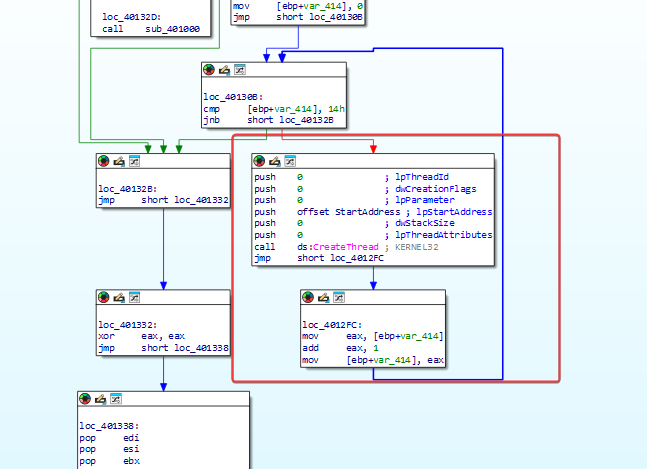The height and width of the screenshot is (469, 647).
Task: Select the push line commented dwStackSize
Action: click(354, 223)
